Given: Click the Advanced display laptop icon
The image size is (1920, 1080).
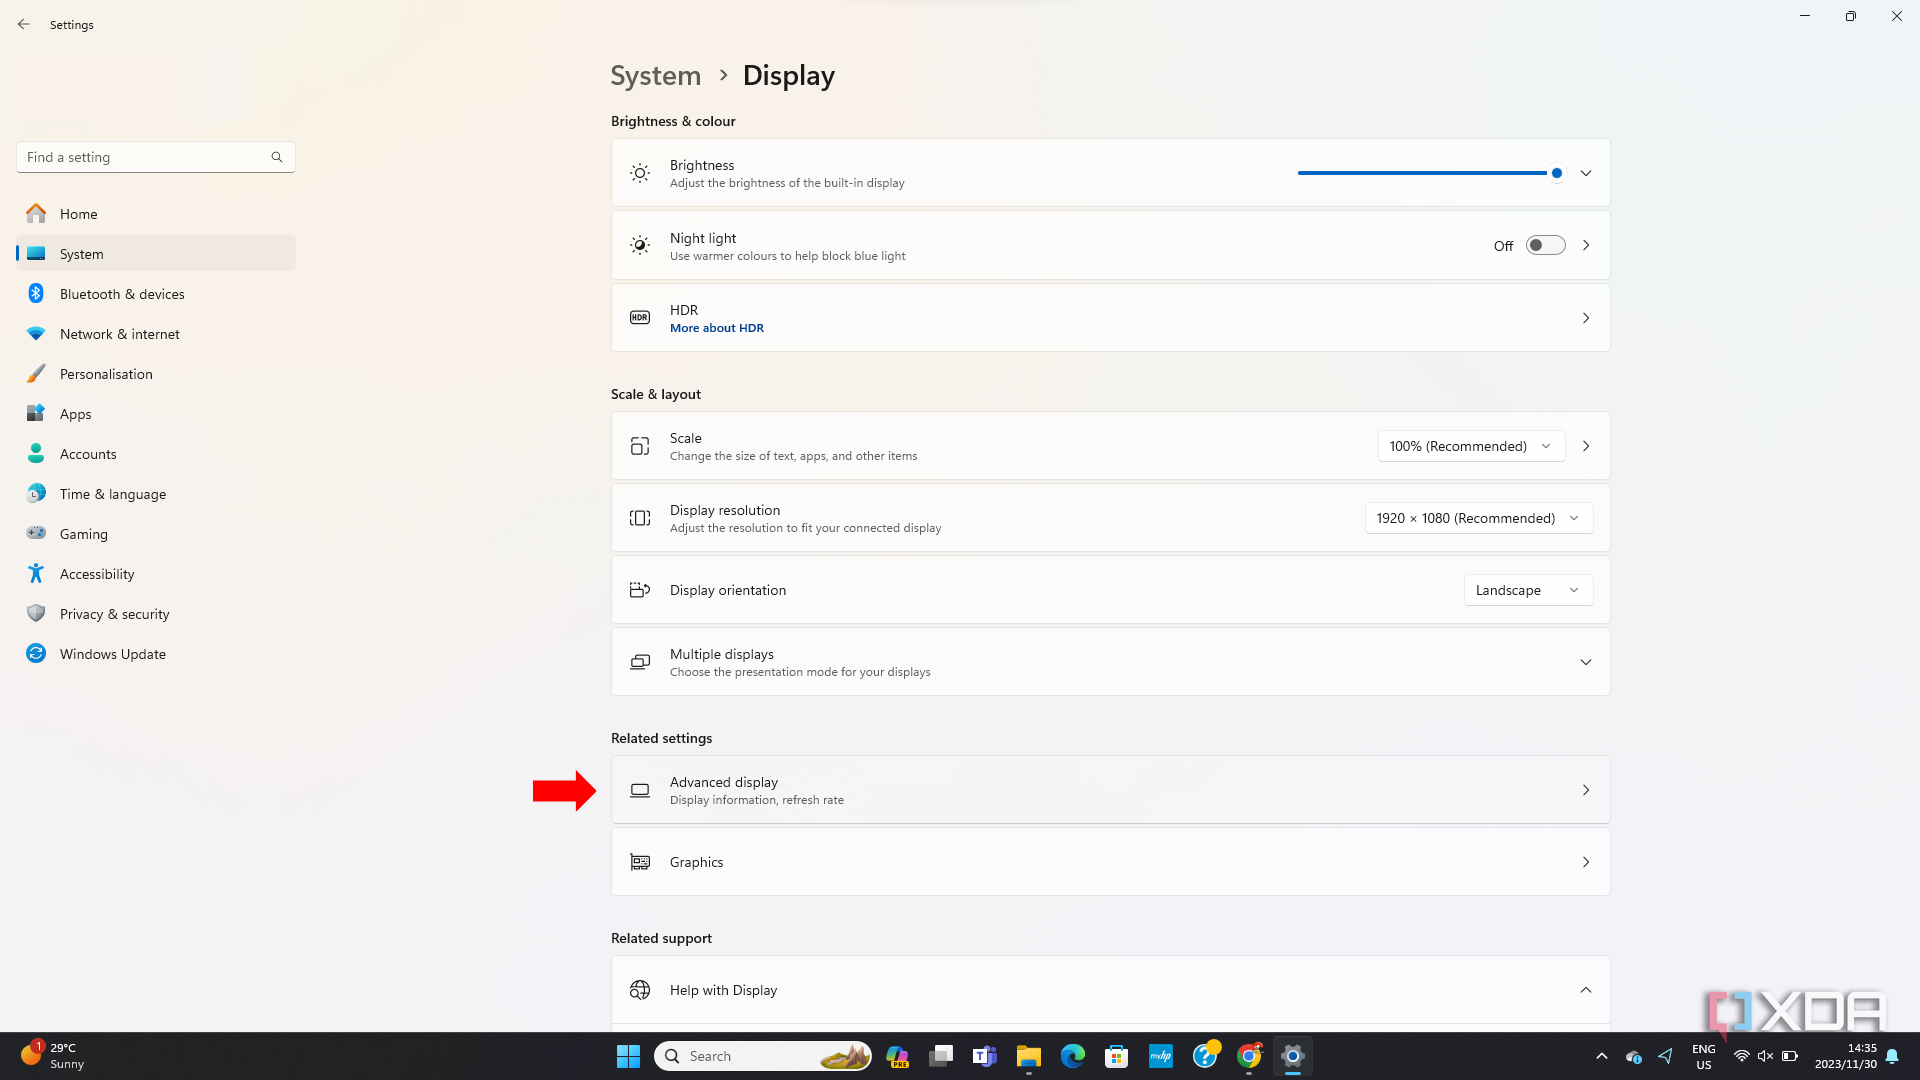Looking at the screenshot, I should coord(640,790).
